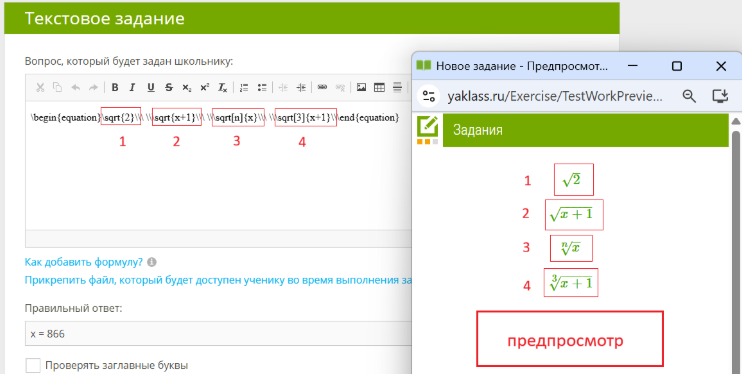Image resolution: width=742 pixels, height=374 pixels.
Task: Click the 'Текстовое задание' header title
Action: tap(105, 18)
